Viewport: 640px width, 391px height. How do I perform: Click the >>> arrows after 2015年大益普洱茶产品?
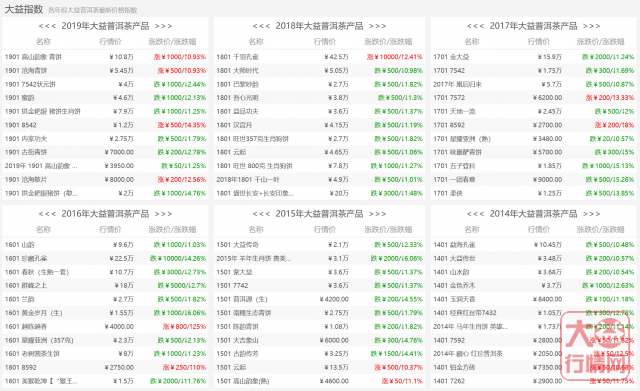tap(377, 214)
